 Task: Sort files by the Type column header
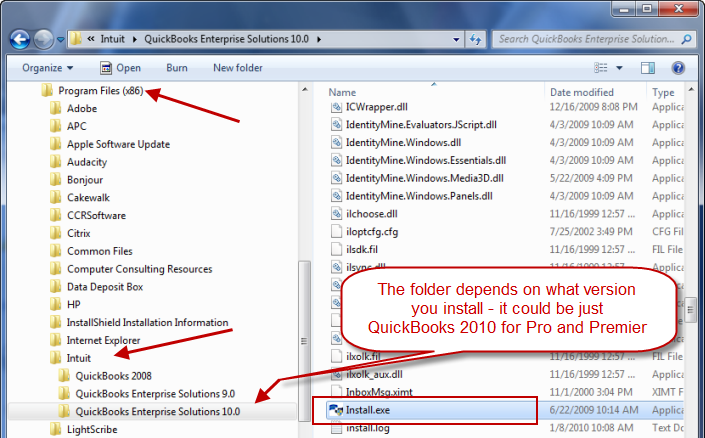664,92
